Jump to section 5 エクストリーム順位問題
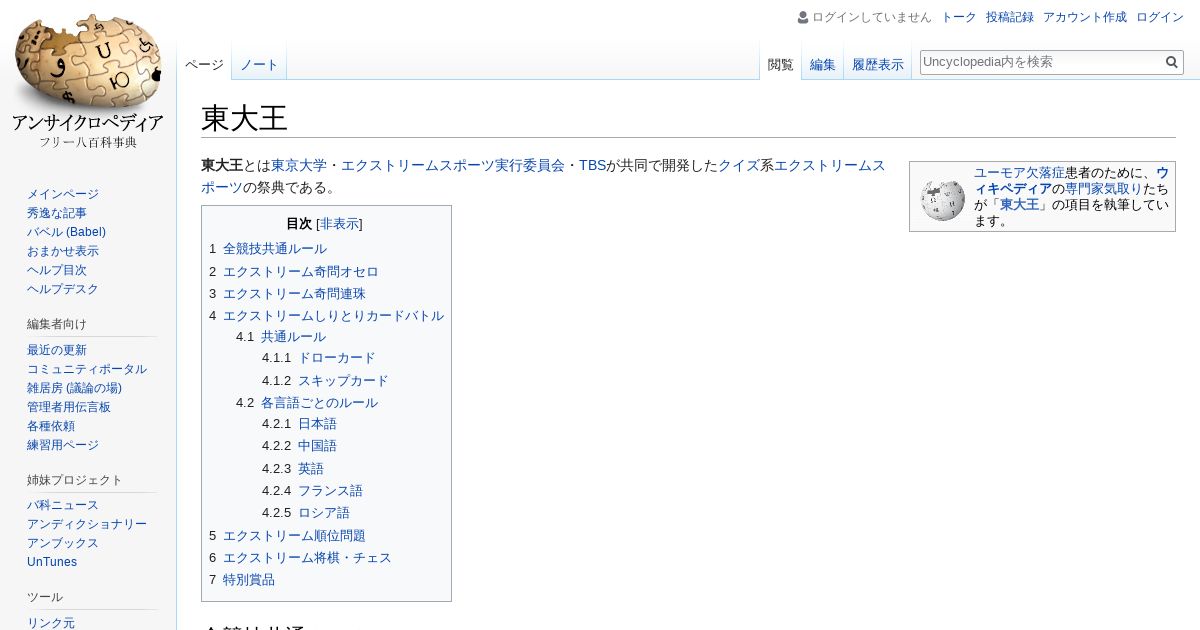This screenshot has height=630, width=1200. click(x=294, y=536)
